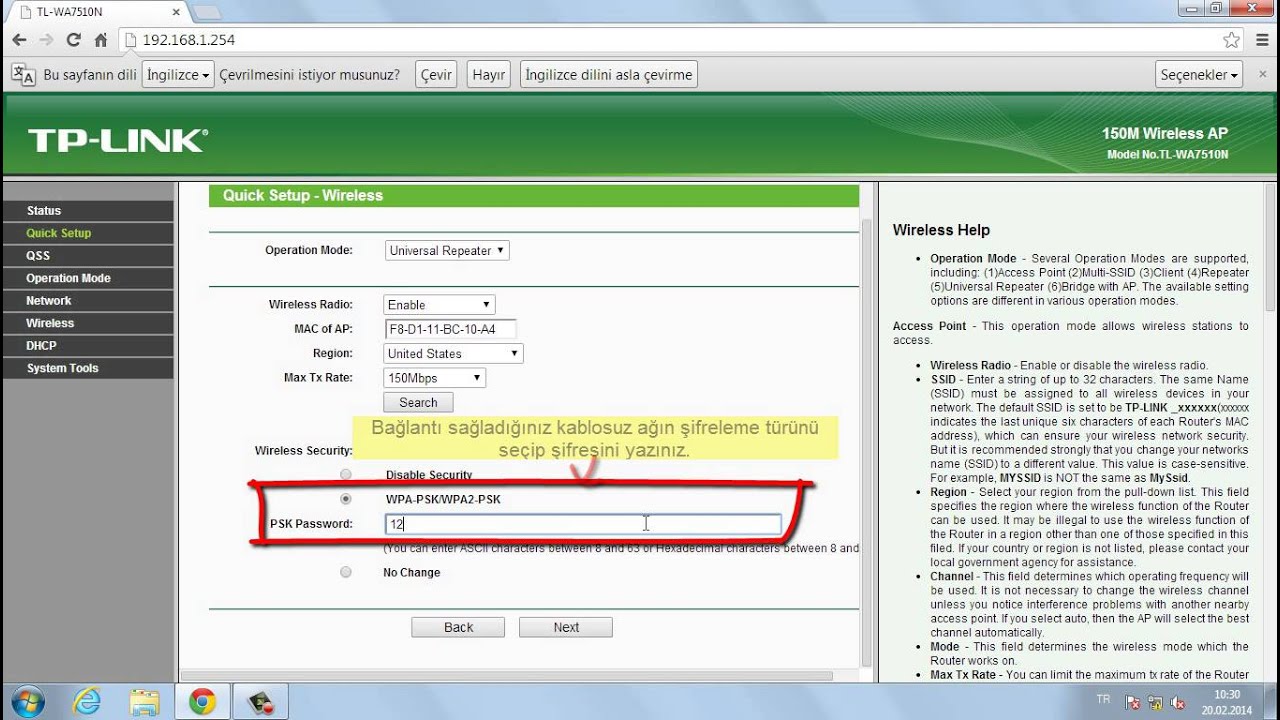Click the TP-LINK logo

click(117, 140)
